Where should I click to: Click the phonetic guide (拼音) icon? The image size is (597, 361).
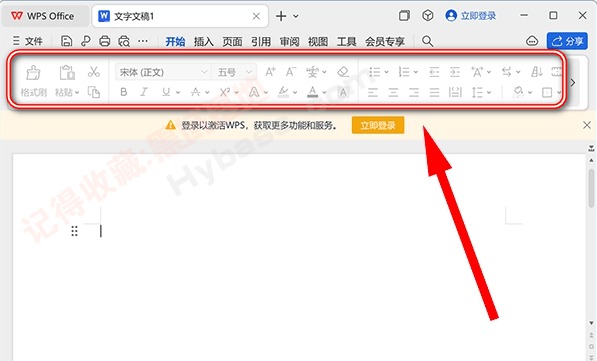coord(312,72)
